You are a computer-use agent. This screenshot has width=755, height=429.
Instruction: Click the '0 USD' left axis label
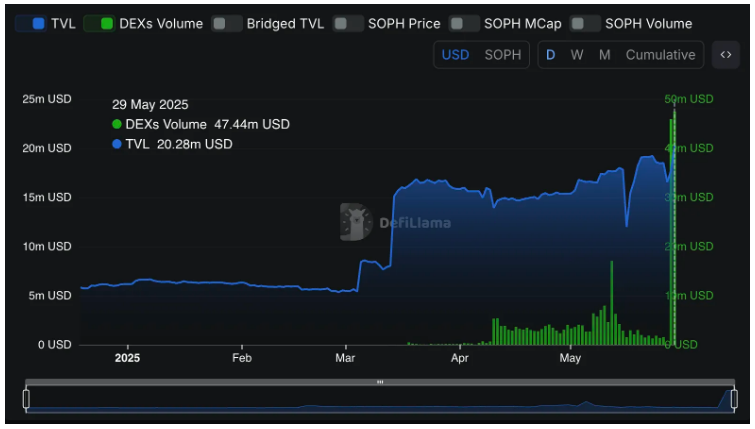pyautogui.click(x=54, y=345)
